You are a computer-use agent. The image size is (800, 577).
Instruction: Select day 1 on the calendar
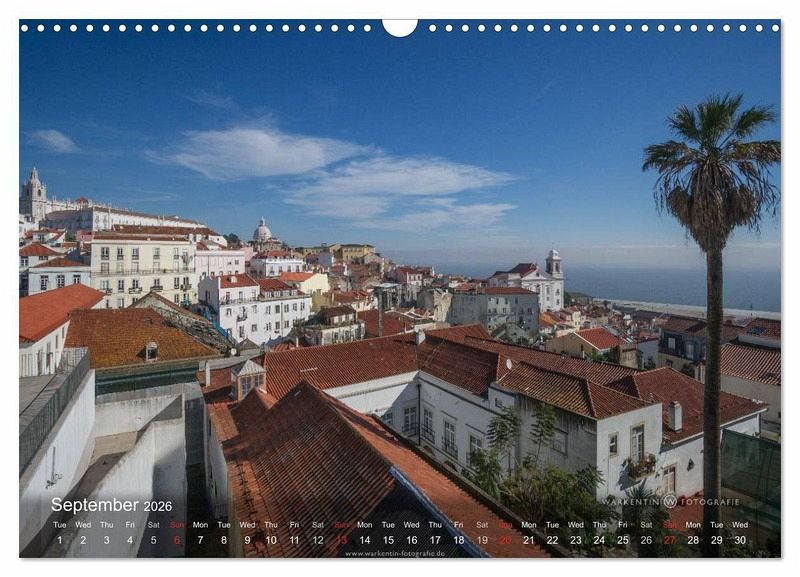[59, 540]
